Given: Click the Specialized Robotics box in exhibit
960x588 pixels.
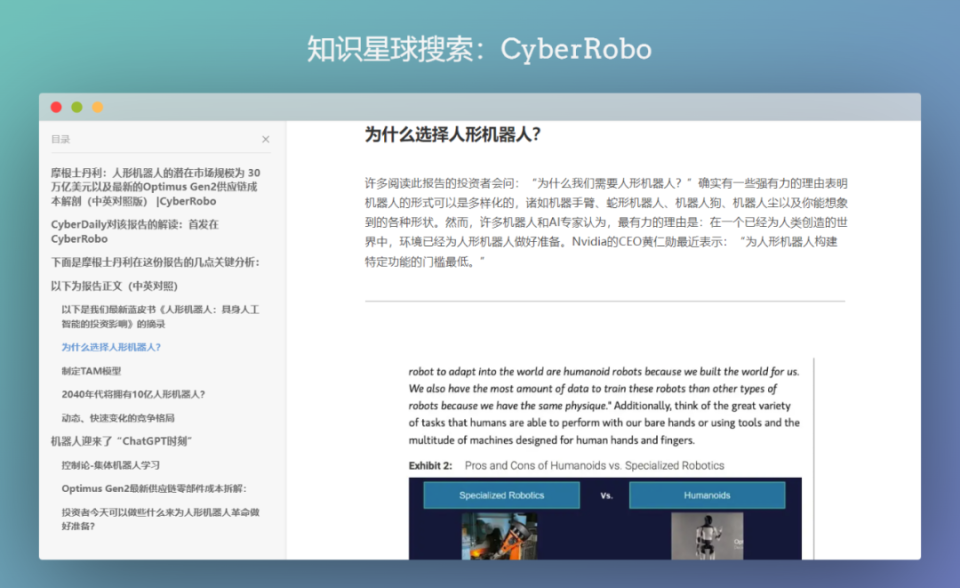Looking at the screenshot, I should 501,495.
